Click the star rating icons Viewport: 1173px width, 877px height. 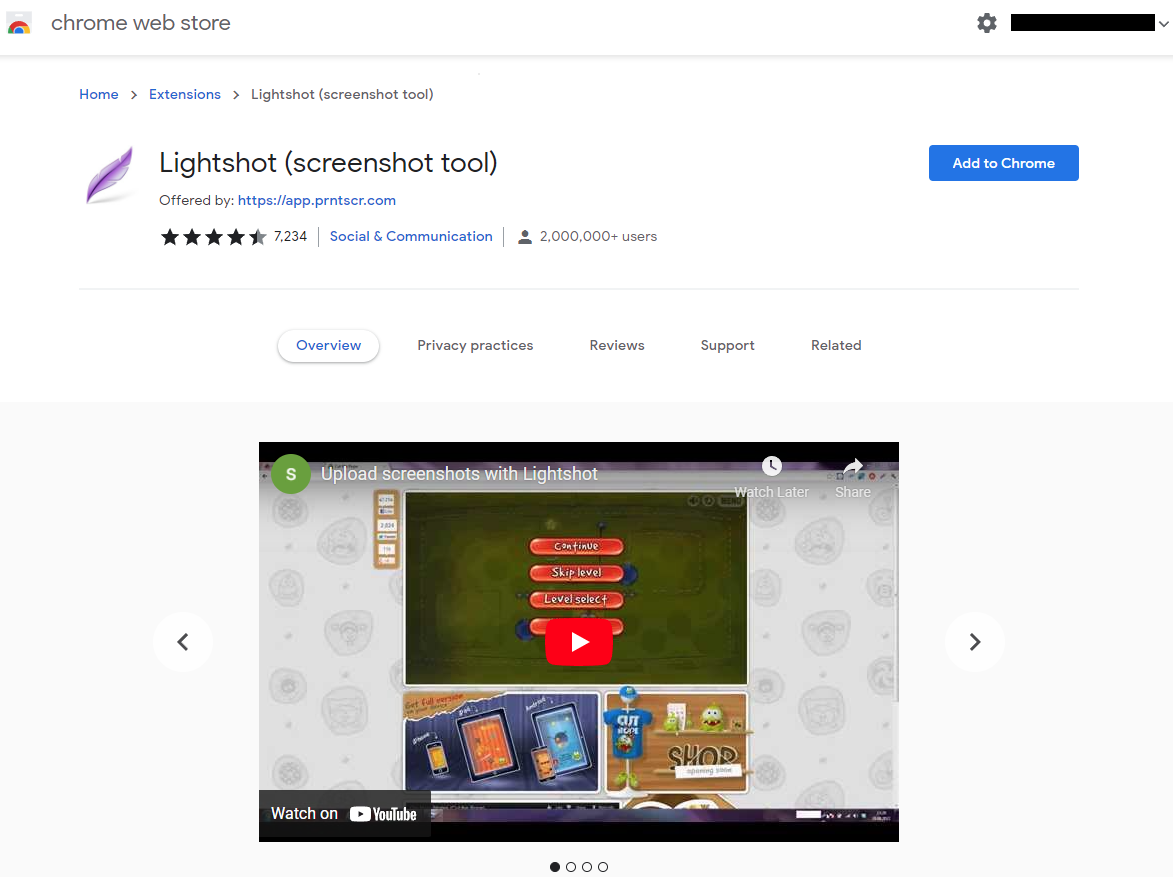click(213, 237)
